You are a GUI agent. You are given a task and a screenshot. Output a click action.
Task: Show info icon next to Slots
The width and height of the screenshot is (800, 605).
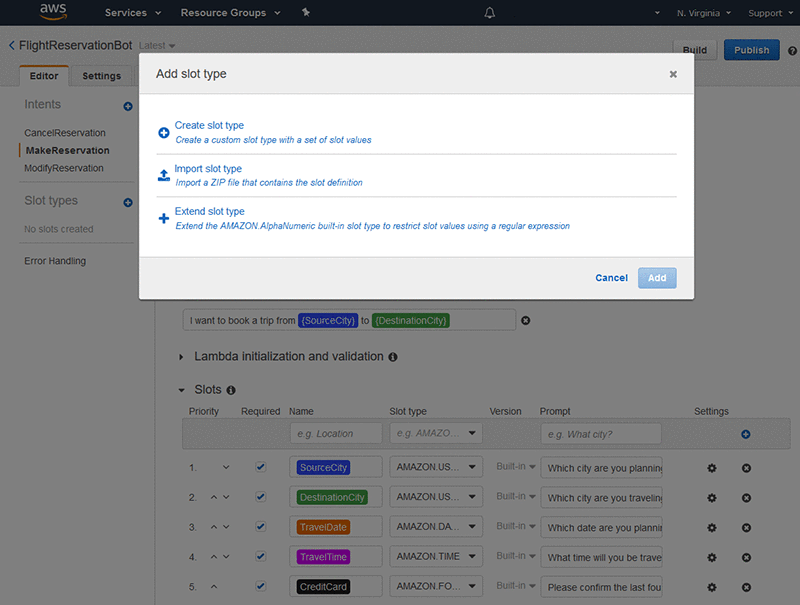coord(231,390)
